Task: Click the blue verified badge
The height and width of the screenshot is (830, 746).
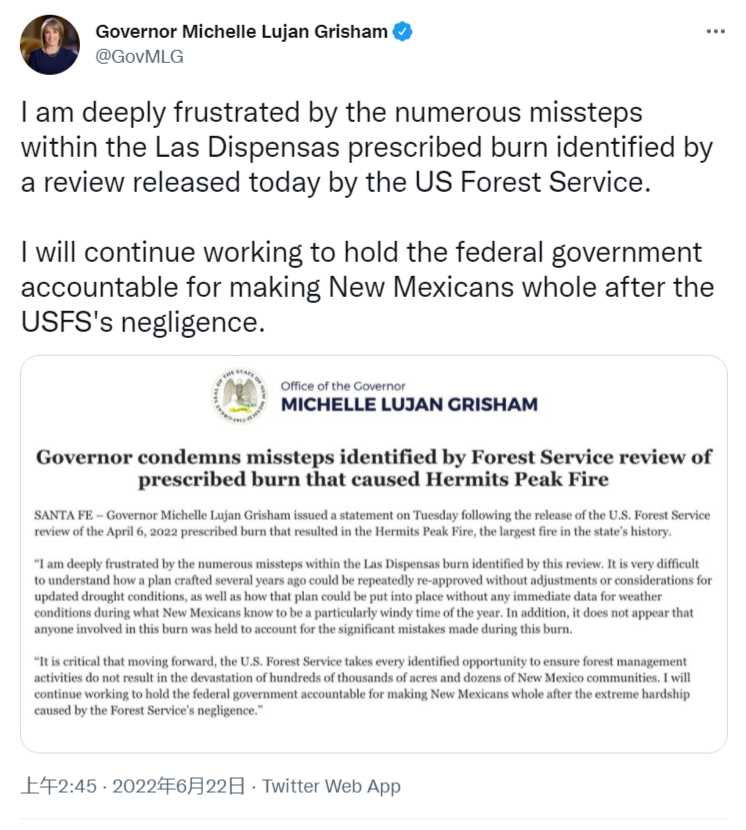Action: (402, 32)
